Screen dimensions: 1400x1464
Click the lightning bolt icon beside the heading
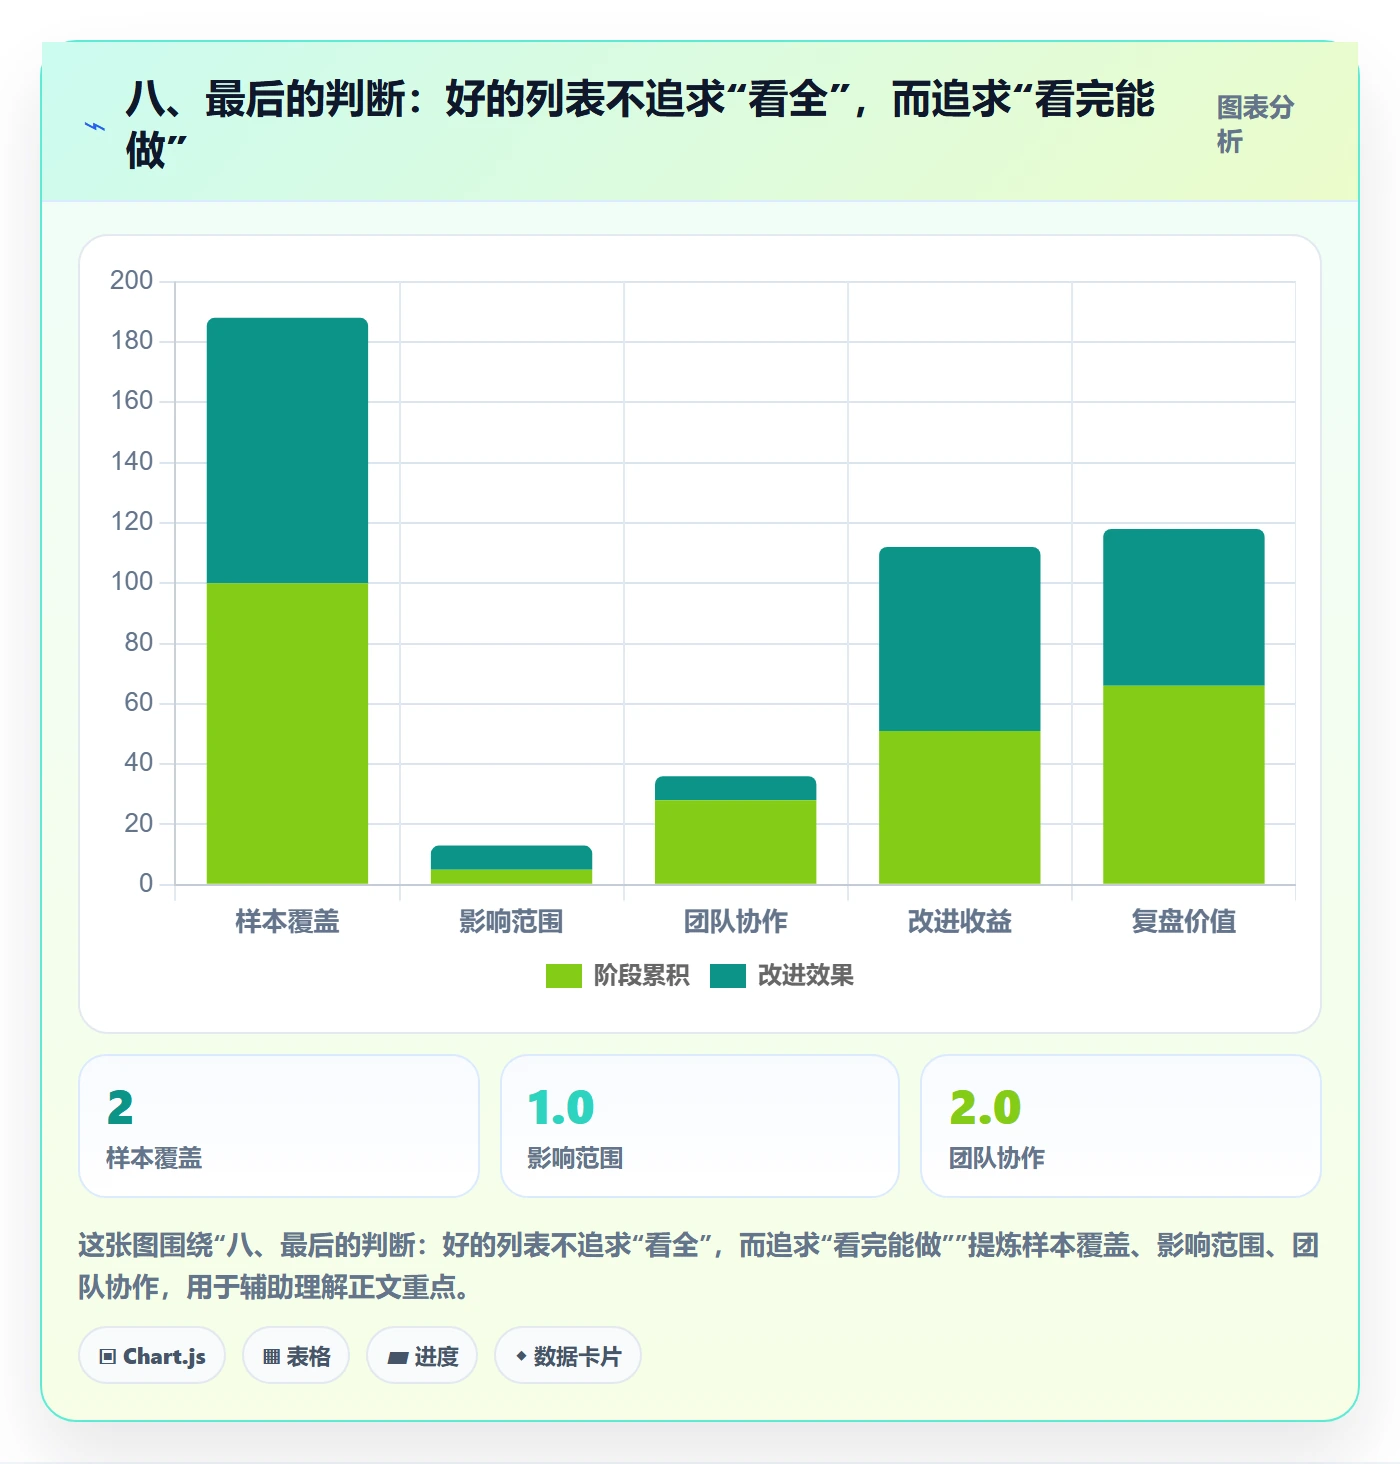click(x=95, y=127)
